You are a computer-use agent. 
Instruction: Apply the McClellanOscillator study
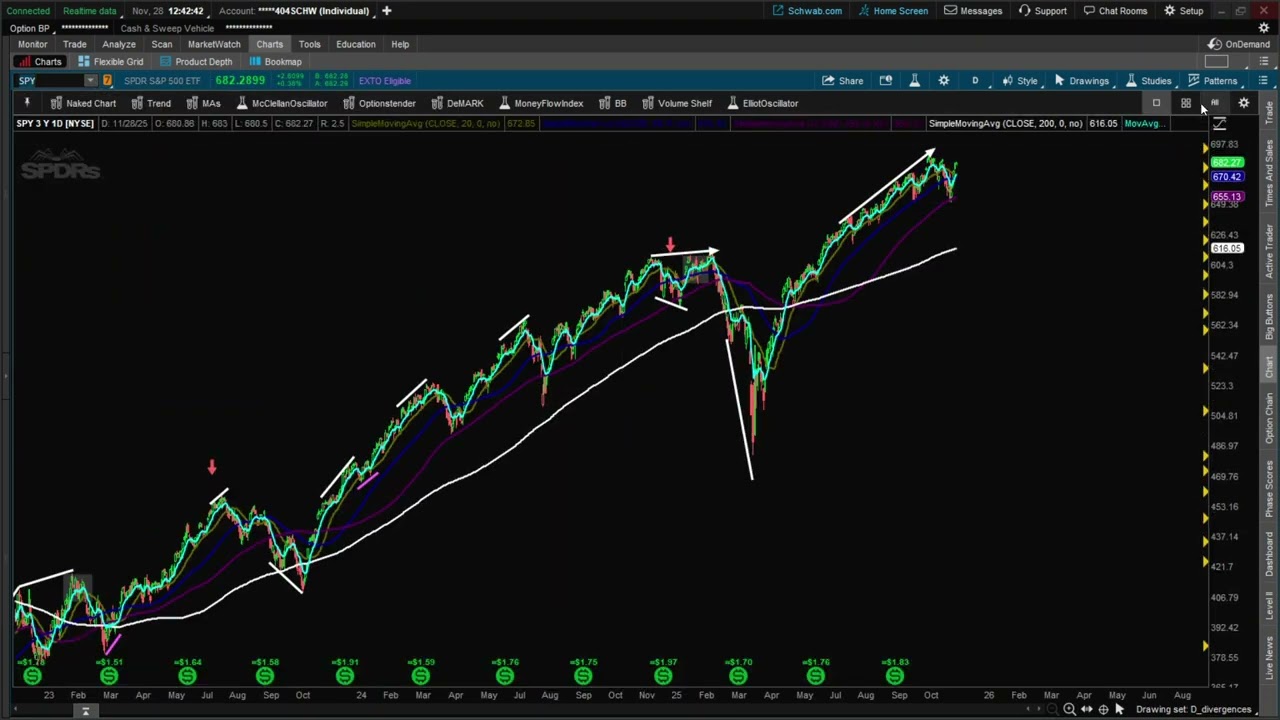(x=281, y=103)
